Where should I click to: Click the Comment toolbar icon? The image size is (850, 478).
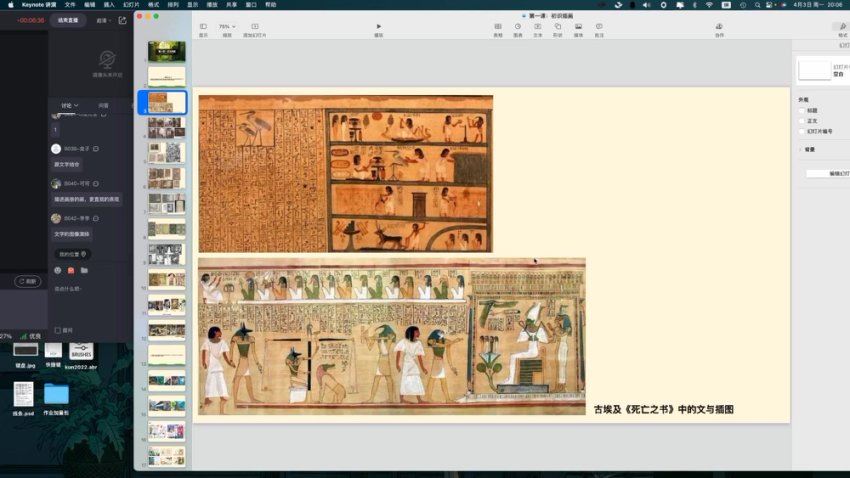pyautogui.click(x=599, y=27)
